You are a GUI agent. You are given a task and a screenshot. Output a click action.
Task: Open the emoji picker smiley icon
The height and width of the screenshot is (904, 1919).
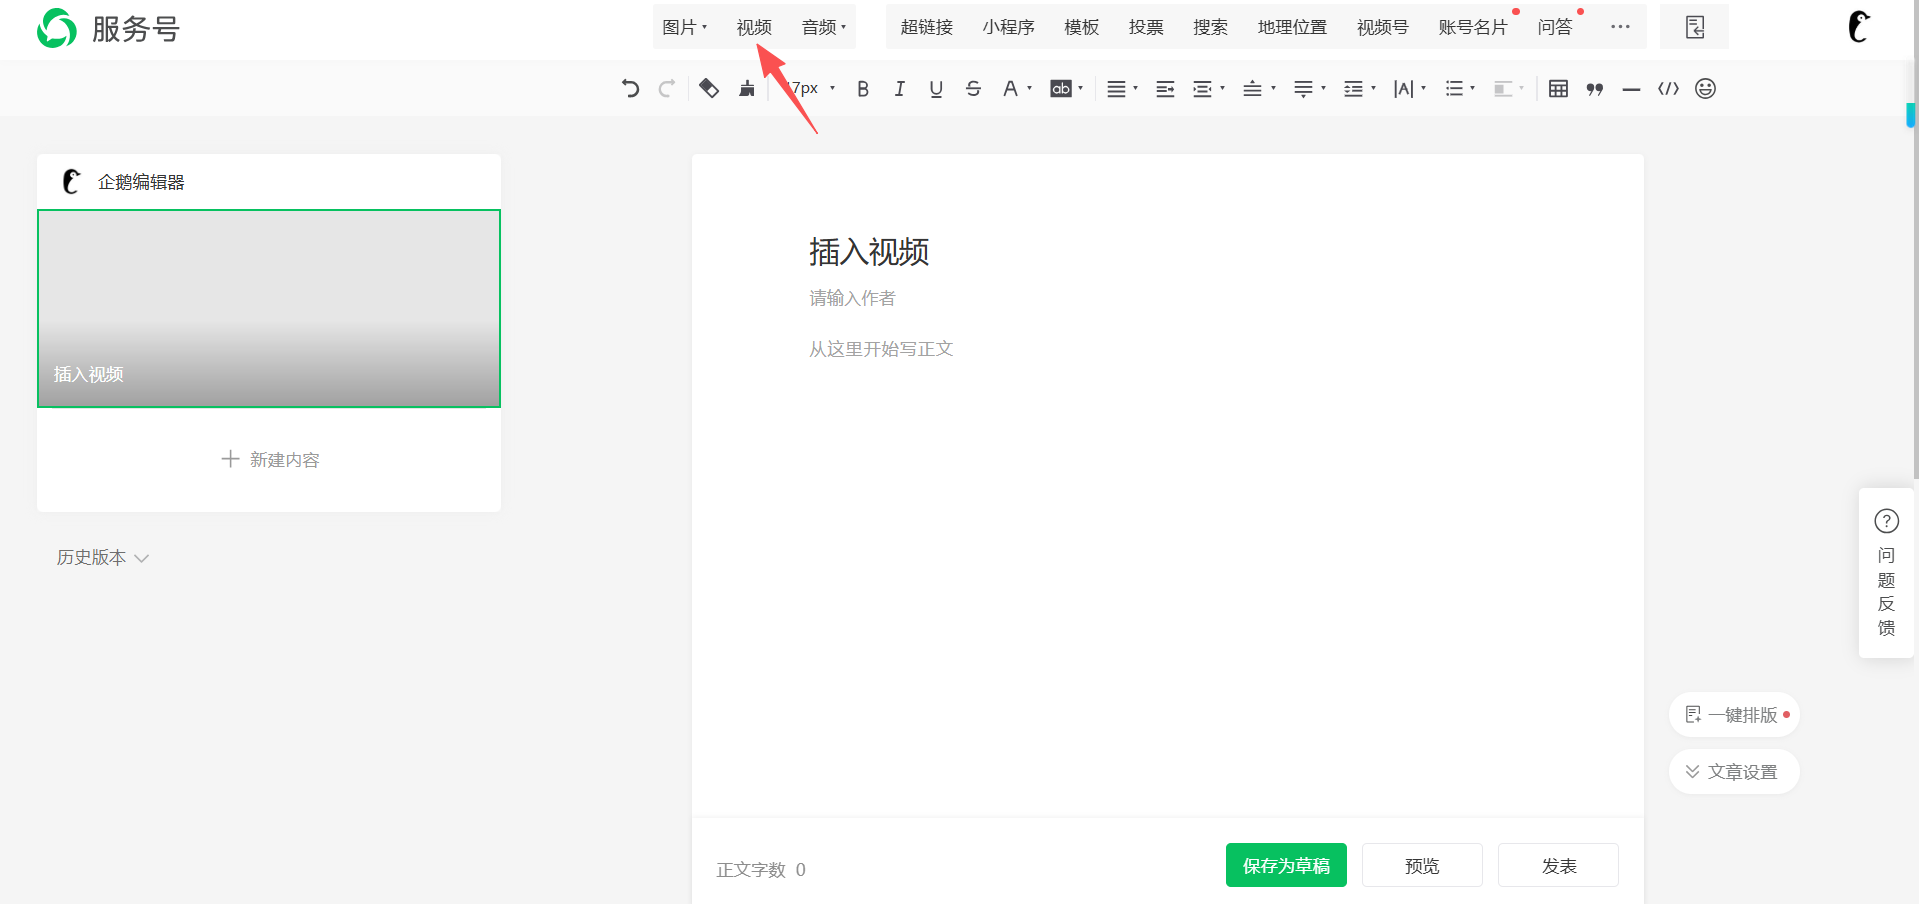1705,89
